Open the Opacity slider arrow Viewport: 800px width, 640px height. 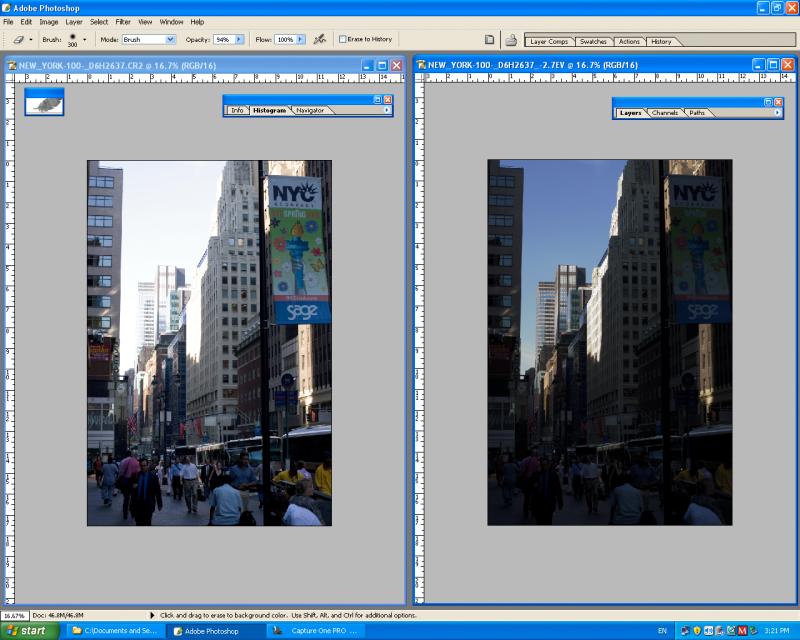click(x=239, y=39)
